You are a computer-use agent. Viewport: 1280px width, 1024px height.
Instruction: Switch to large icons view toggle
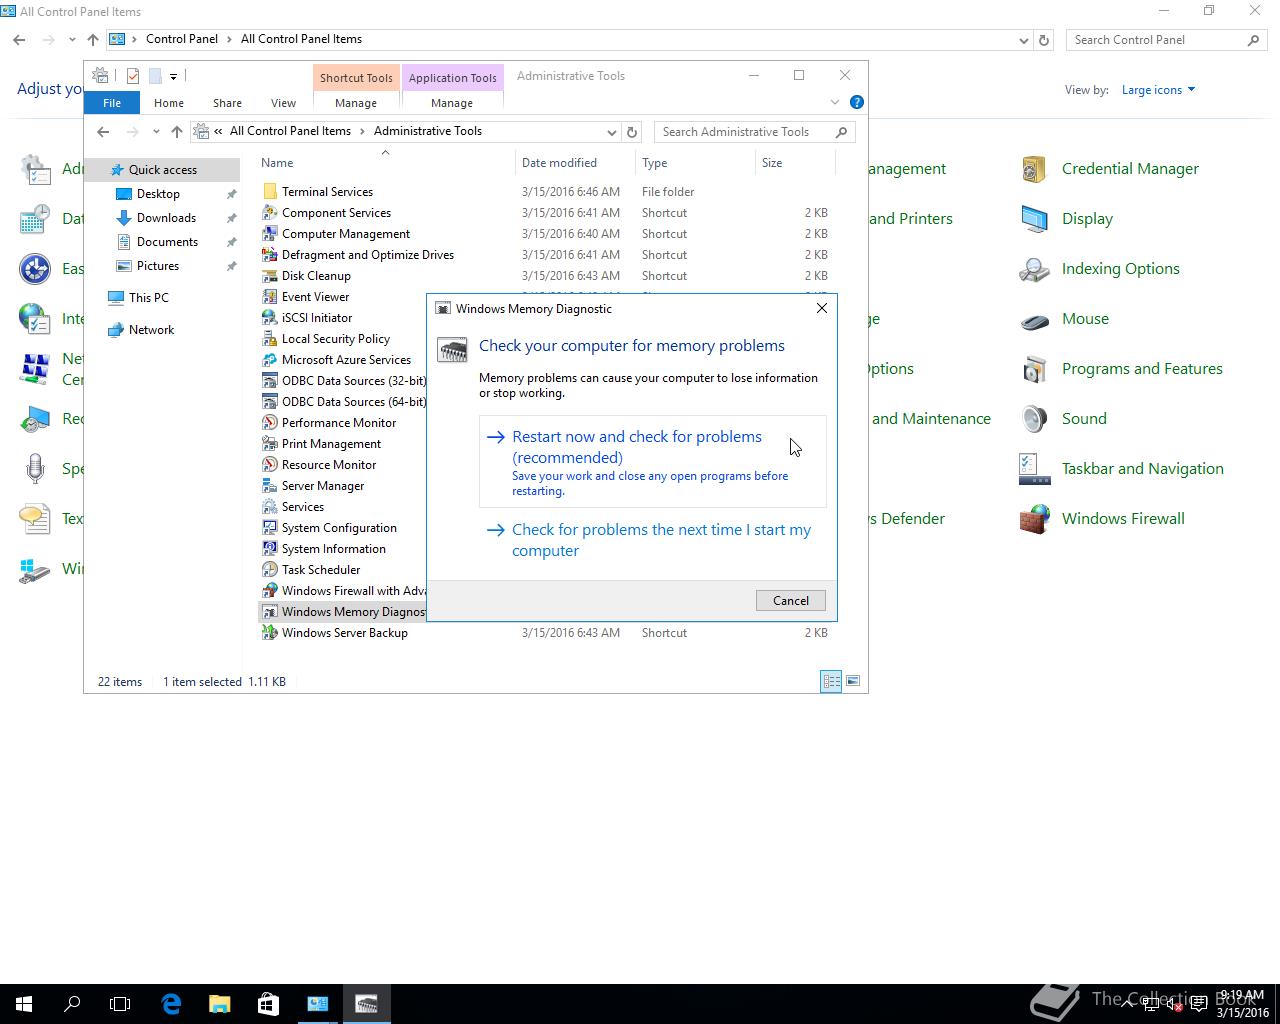coord(853,681)
